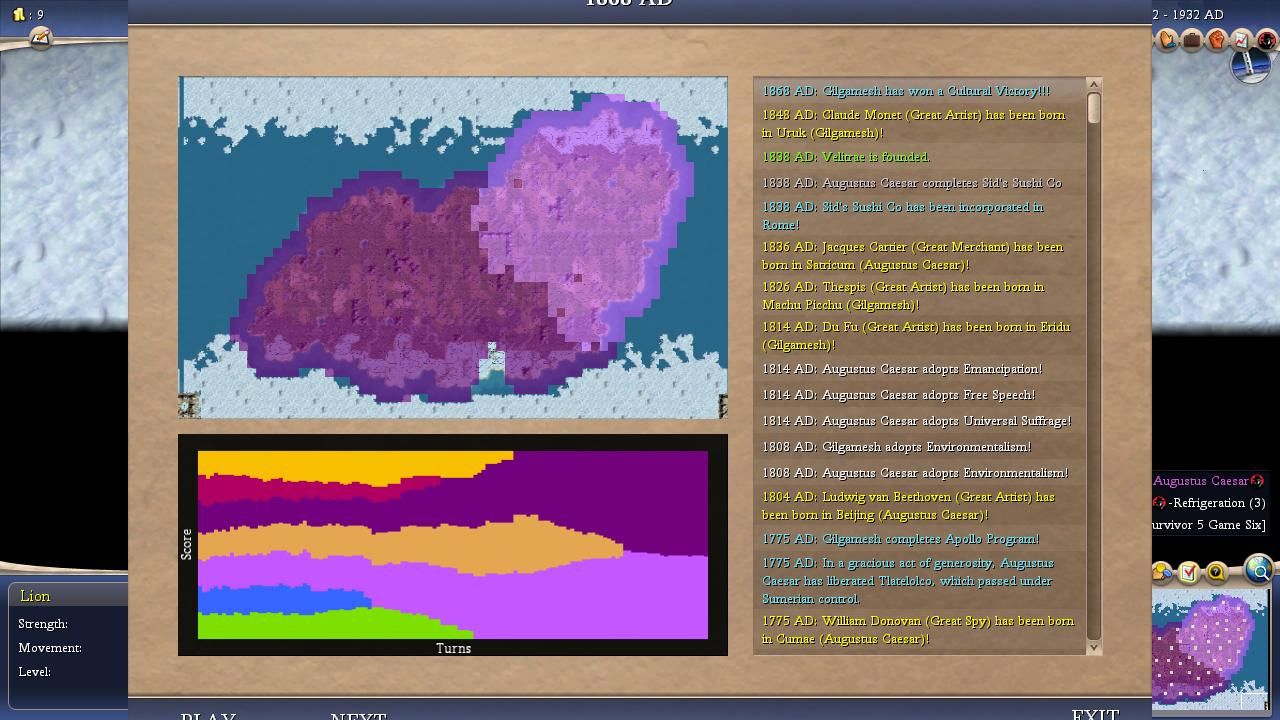Open the praying hands religion advisor

click(1167, 40)
